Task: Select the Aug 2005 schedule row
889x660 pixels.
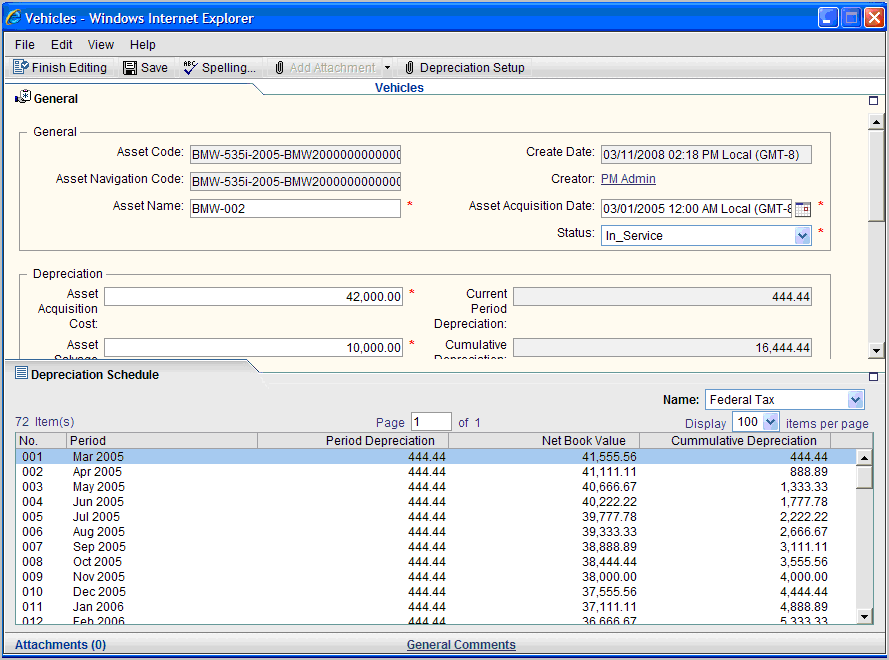Action: pos(435,532)
